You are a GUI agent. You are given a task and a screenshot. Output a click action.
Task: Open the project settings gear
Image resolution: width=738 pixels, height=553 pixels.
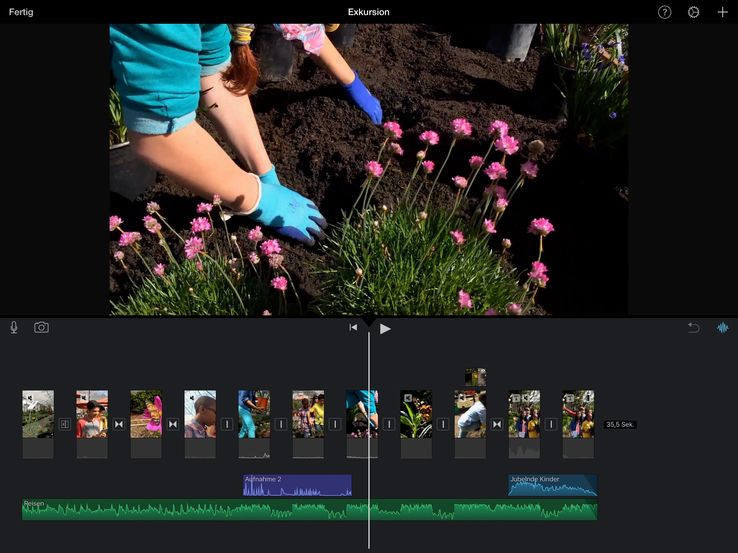tap(693, 12)
